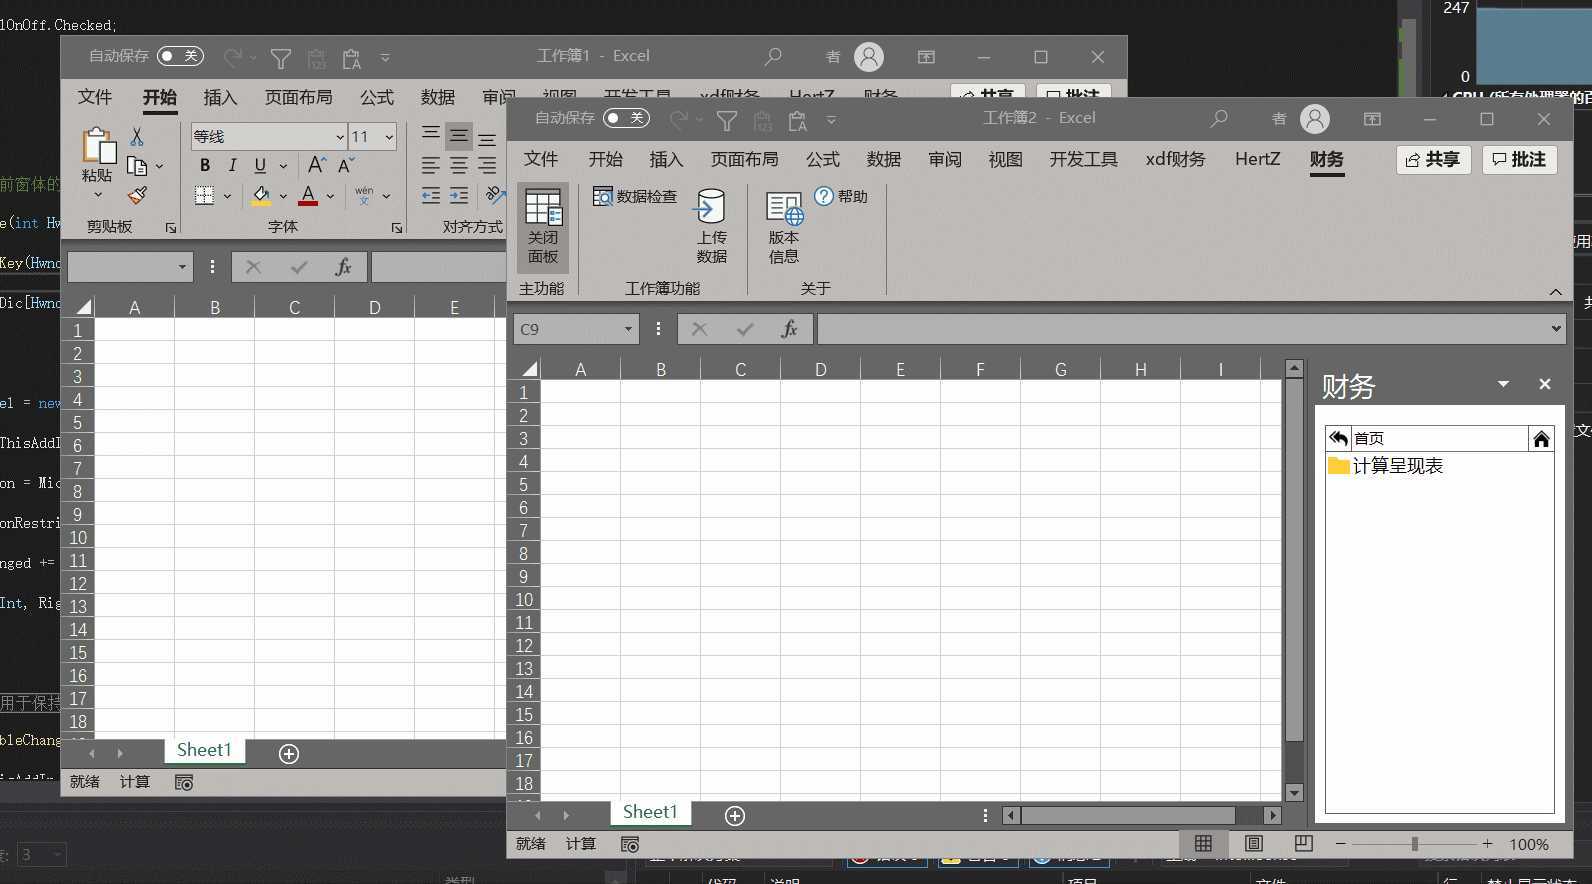Click back arrow icon in 财务 pane

point(1338,438)
